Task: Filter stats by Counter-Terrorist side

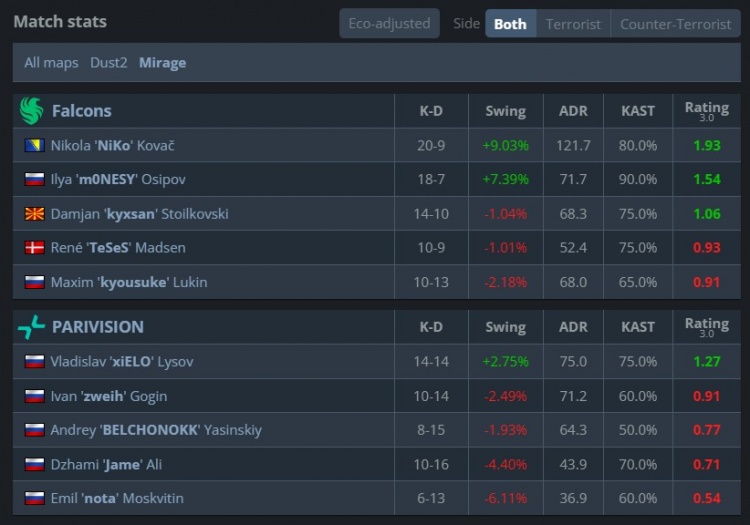Action: (675, 24)
